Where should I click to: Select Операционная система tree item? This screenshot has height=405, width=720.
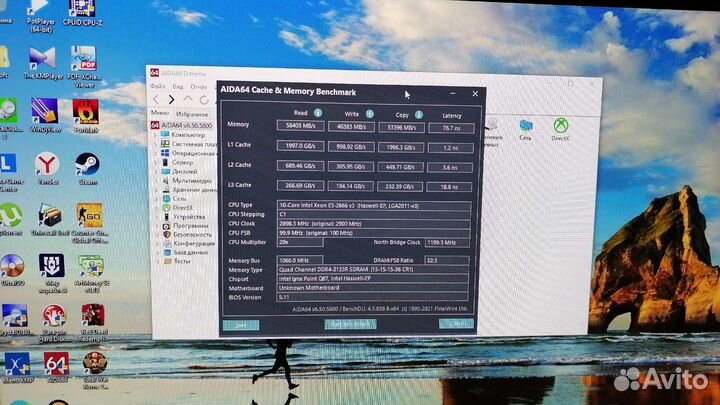coord(188,153)
